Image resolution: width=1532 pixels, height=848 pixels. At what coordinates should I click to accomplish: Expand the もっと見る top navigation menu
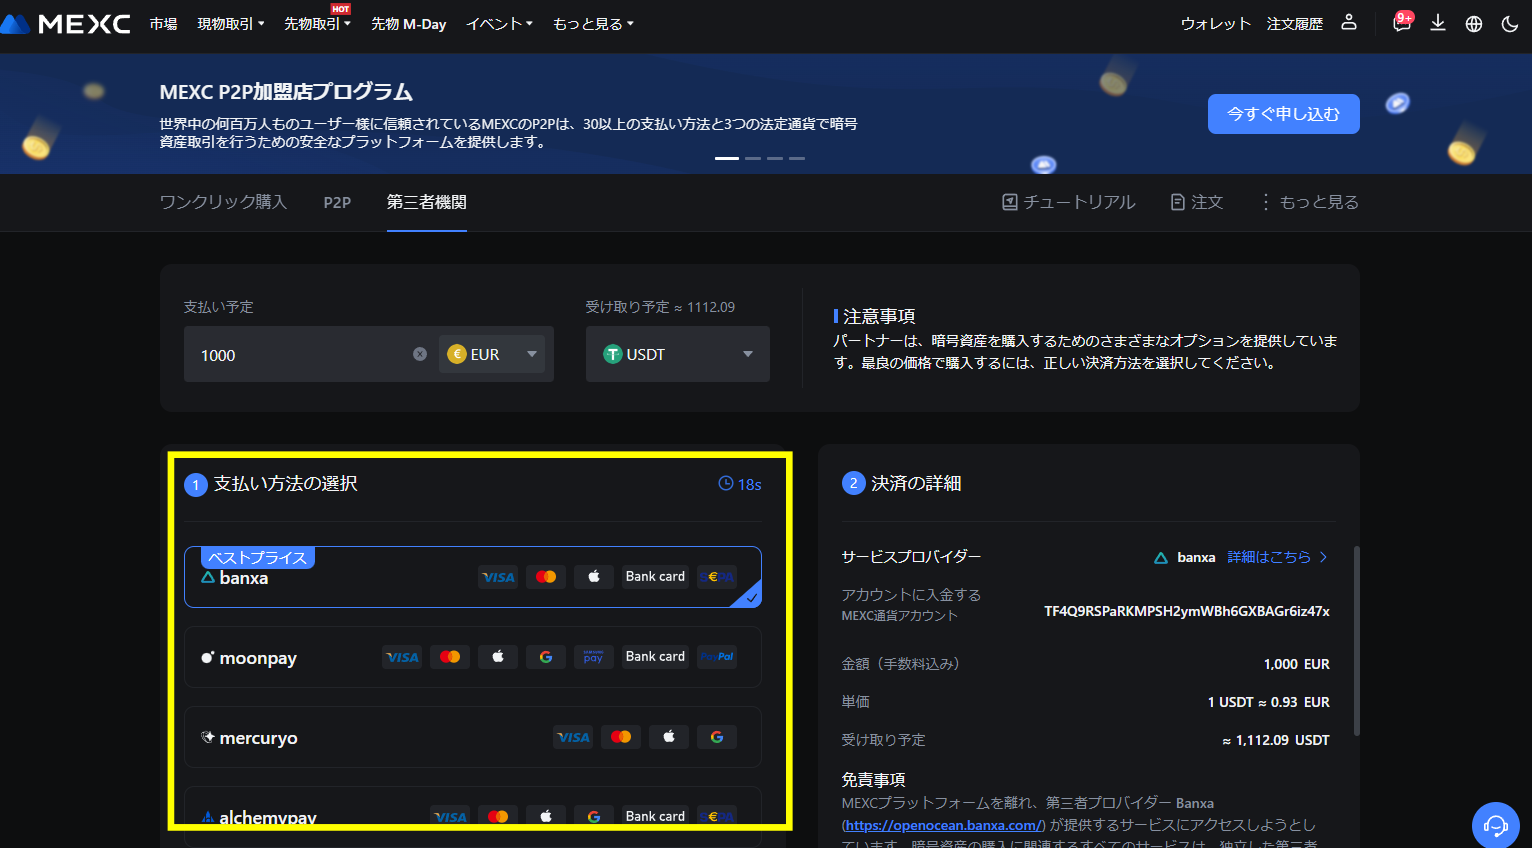593,24
